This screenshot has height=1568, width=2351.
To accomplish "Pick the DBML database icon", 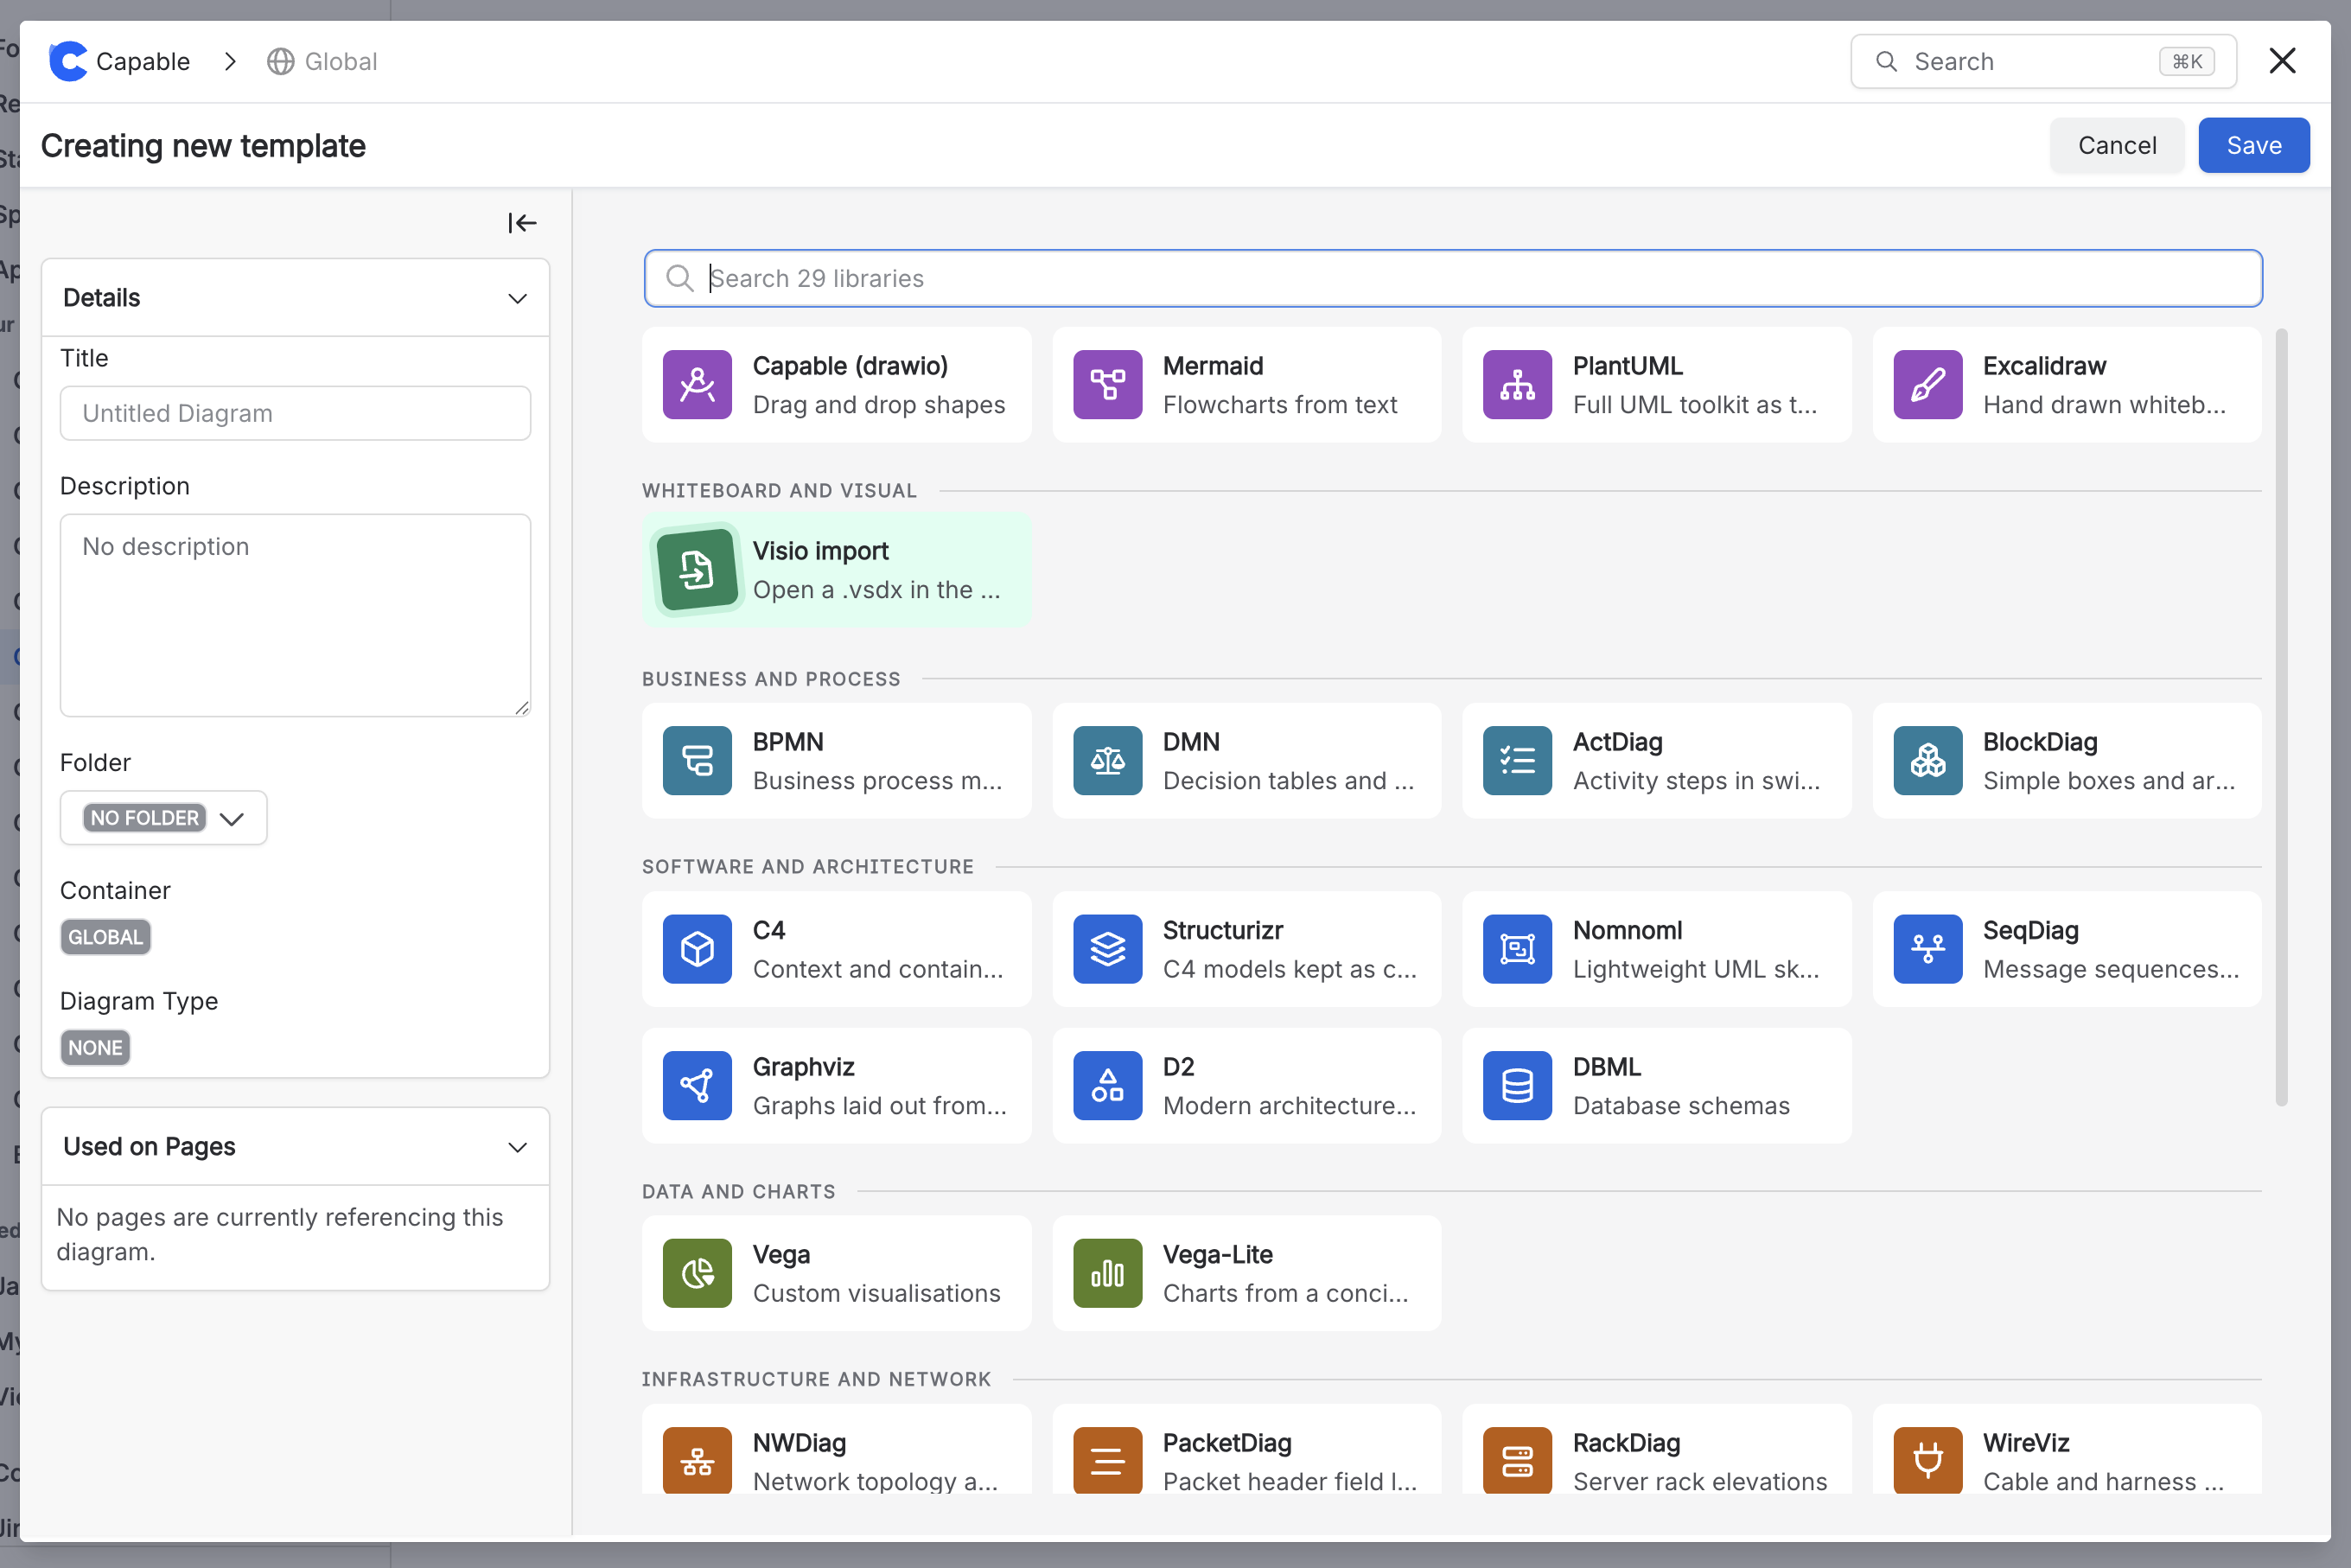I will tap(1517, 1085).
